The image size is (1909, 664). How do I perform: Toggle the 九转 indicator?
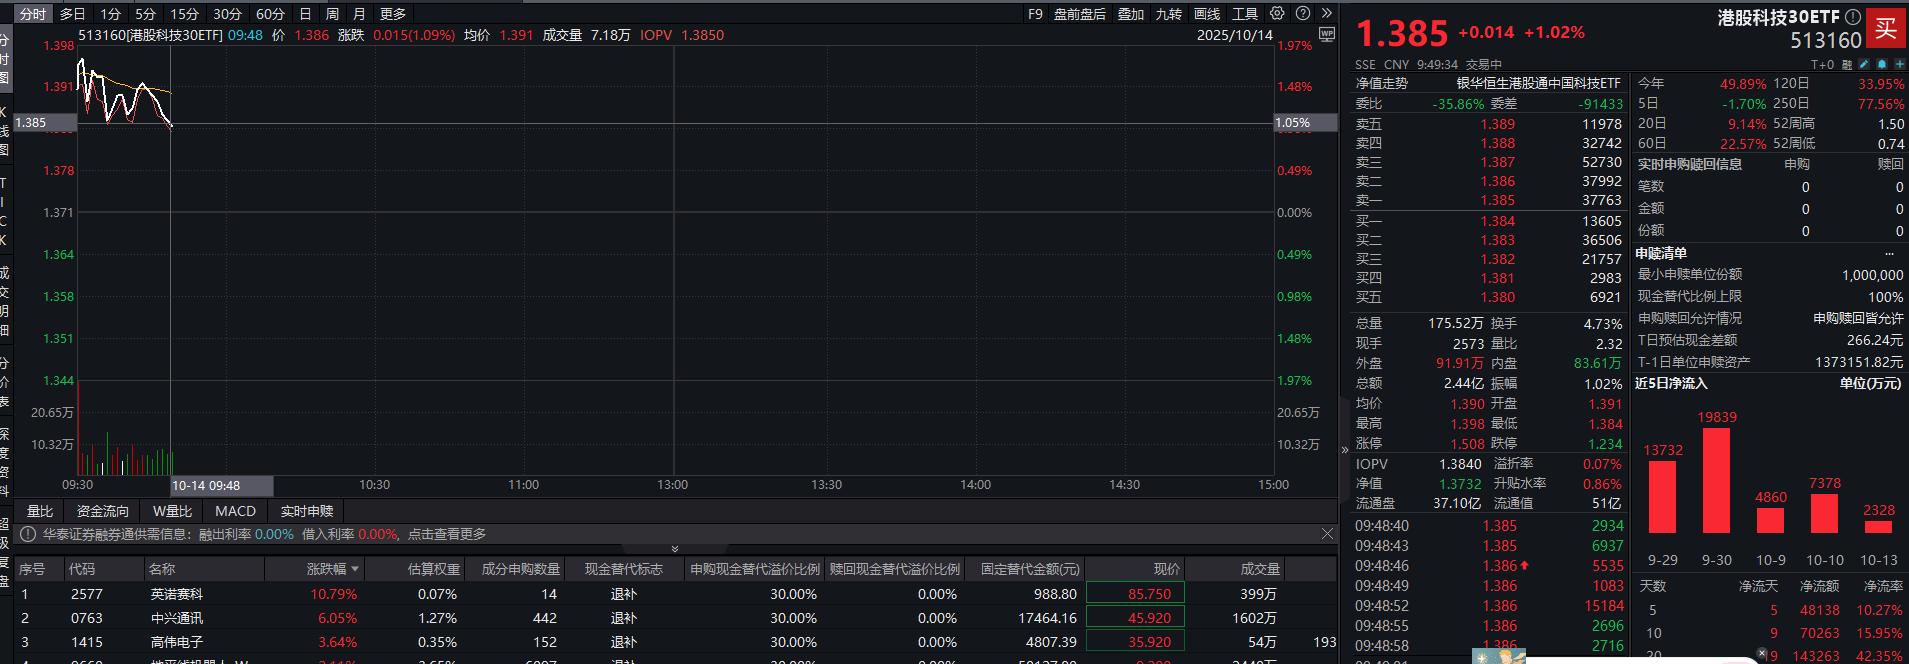tap(1168, 14)
